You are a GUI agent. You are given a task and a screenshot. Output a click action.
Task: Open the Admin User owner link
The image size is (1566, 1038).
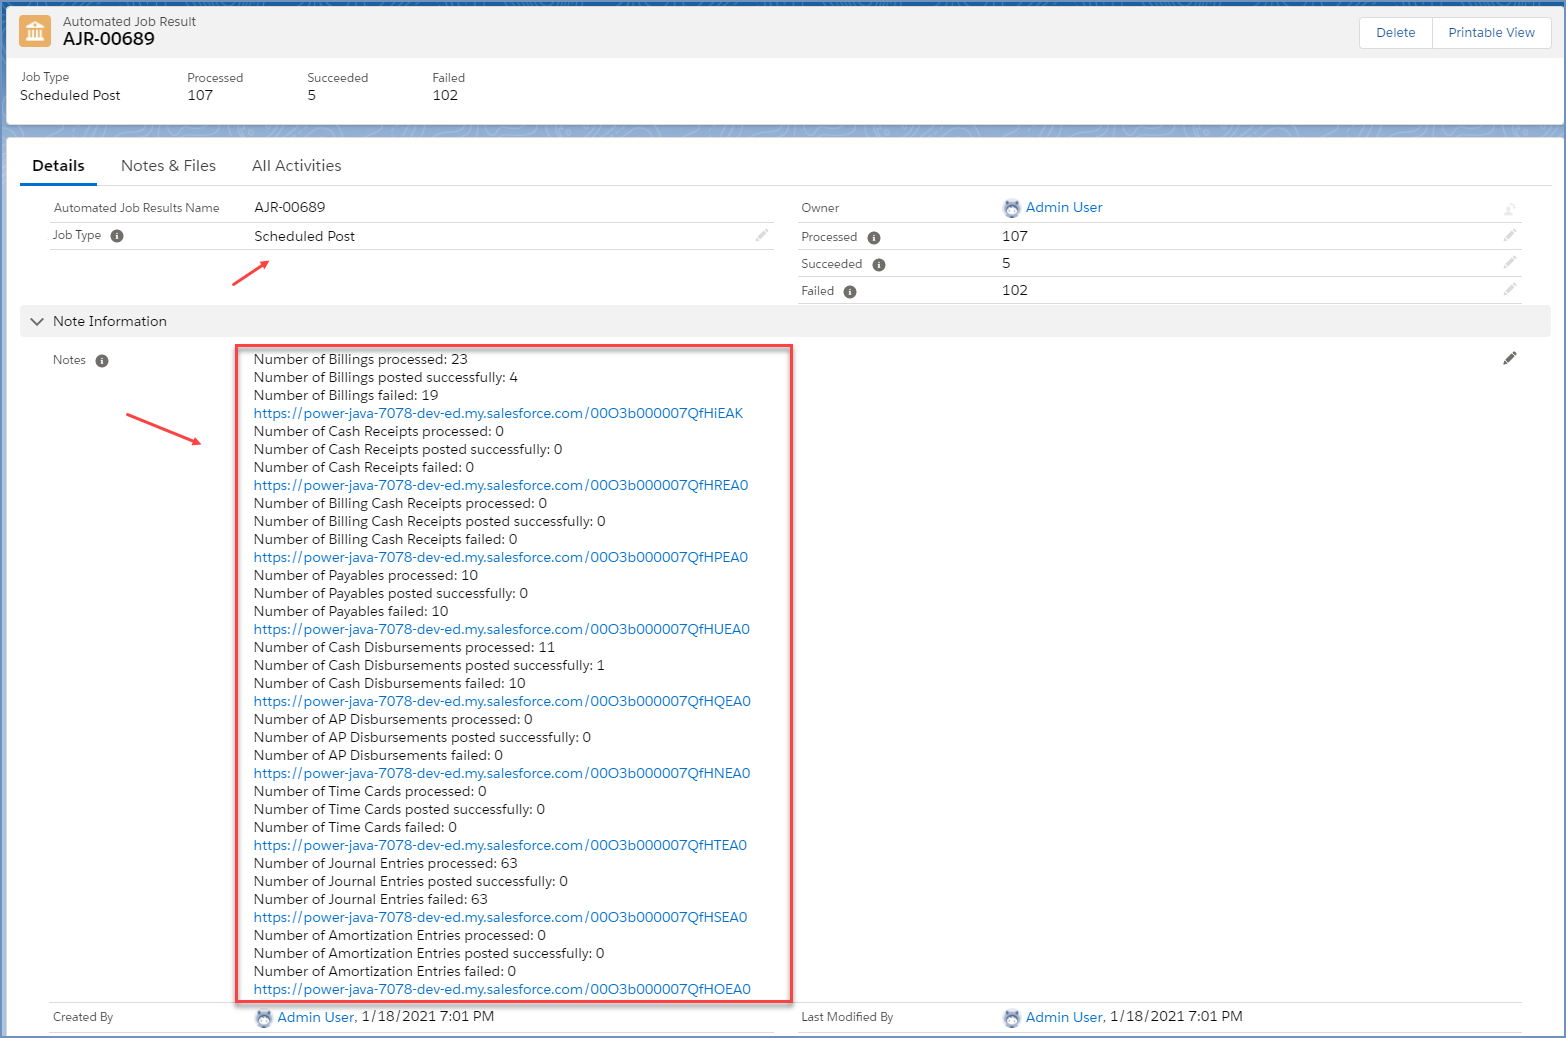pos(1063,208)
